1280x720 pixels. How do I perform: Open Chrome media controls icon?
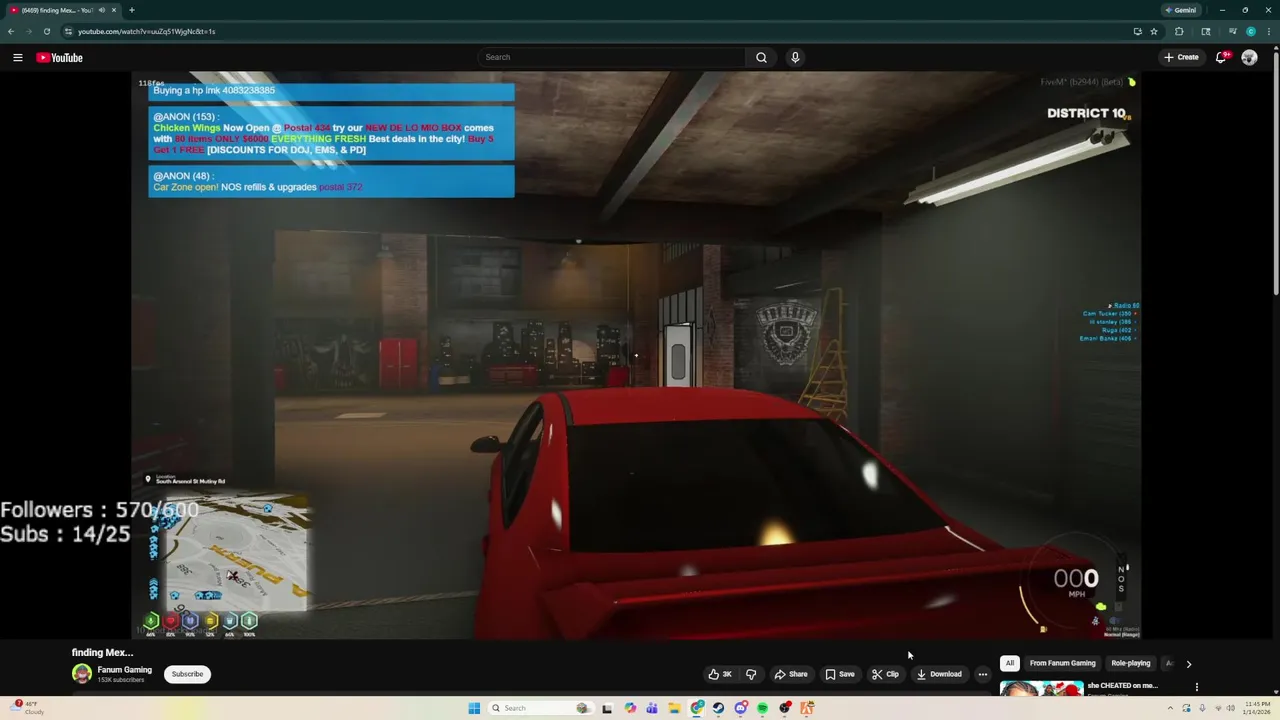[x=1232, y=31]
